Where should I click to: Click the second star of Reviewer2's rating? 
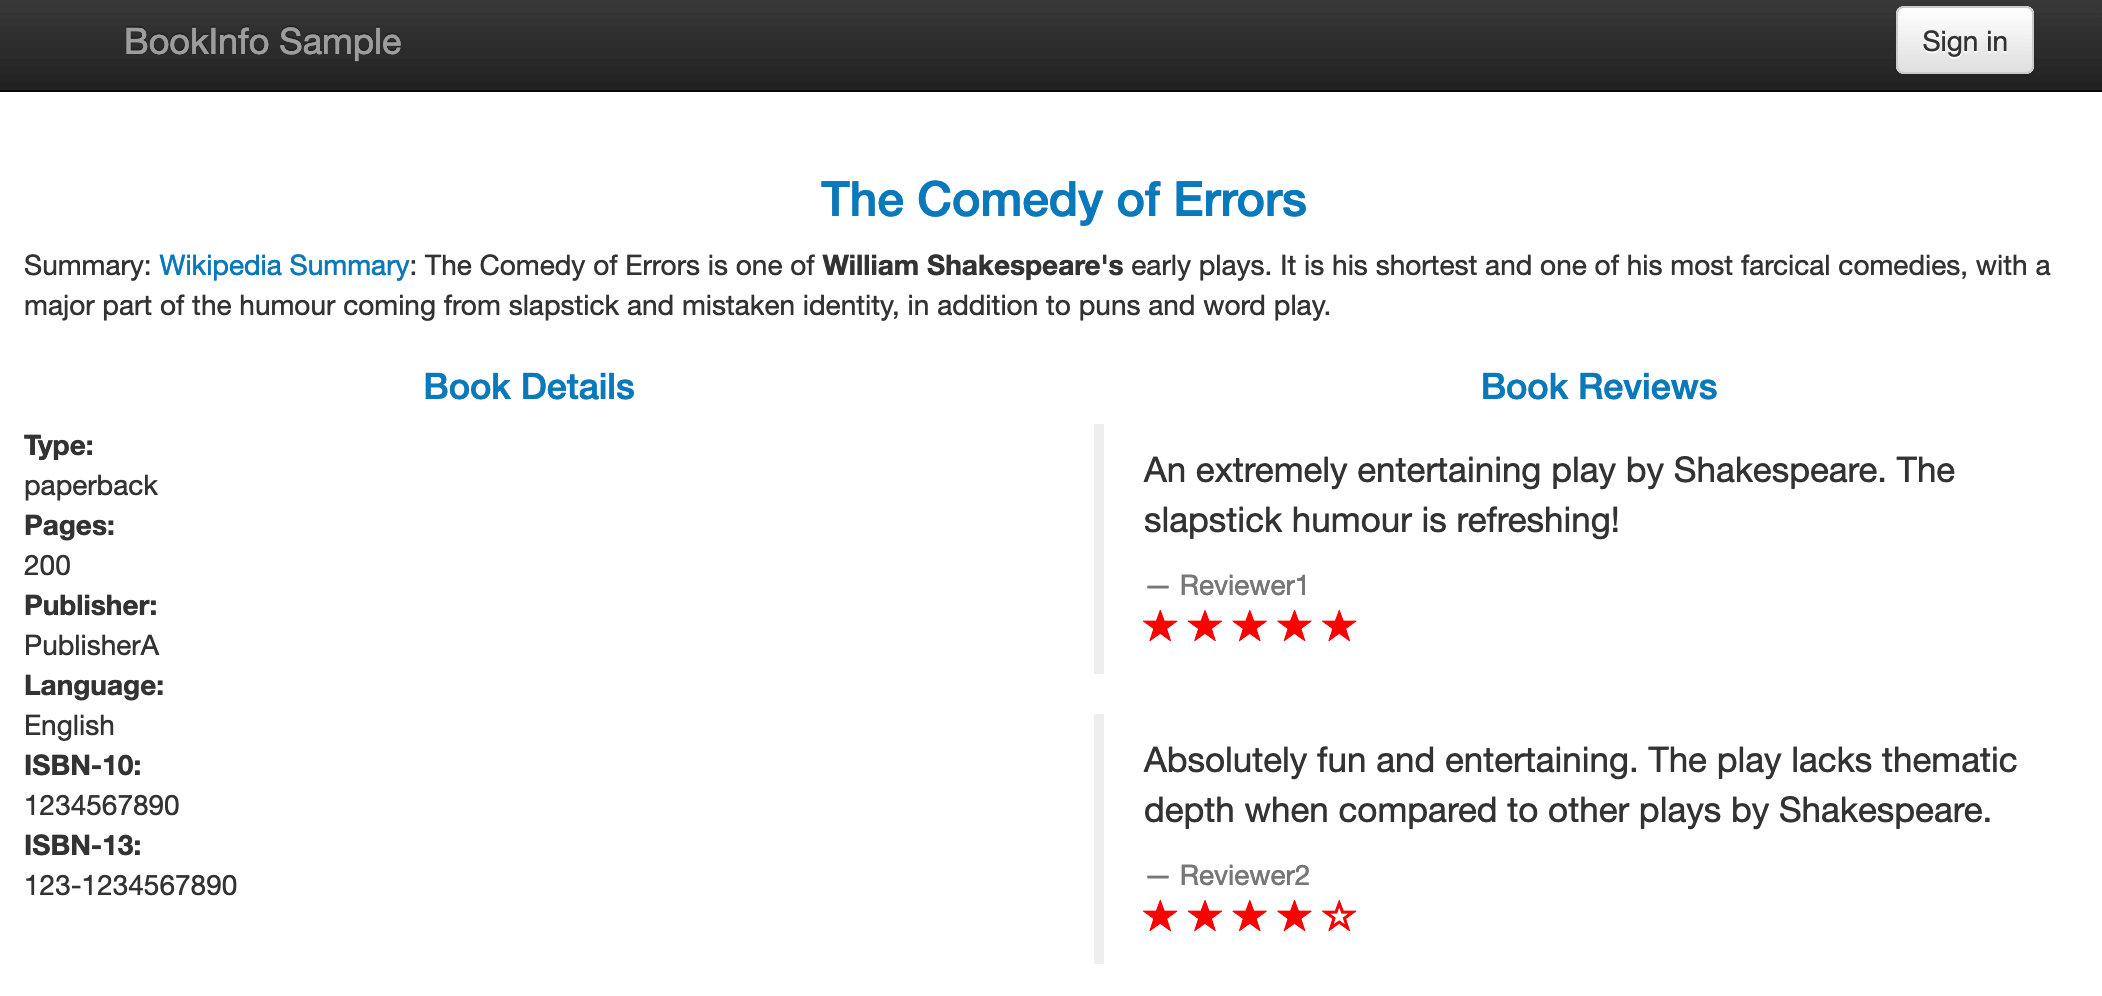1205,916
